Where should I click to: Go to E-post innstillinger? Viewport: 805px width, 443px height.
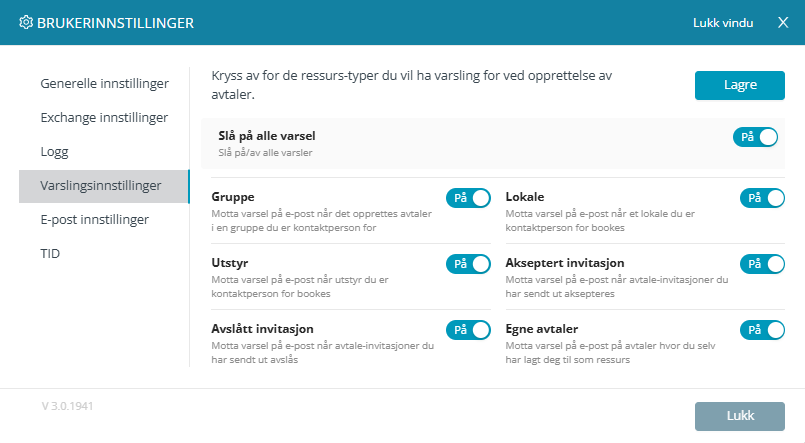[x=94, y=219]
